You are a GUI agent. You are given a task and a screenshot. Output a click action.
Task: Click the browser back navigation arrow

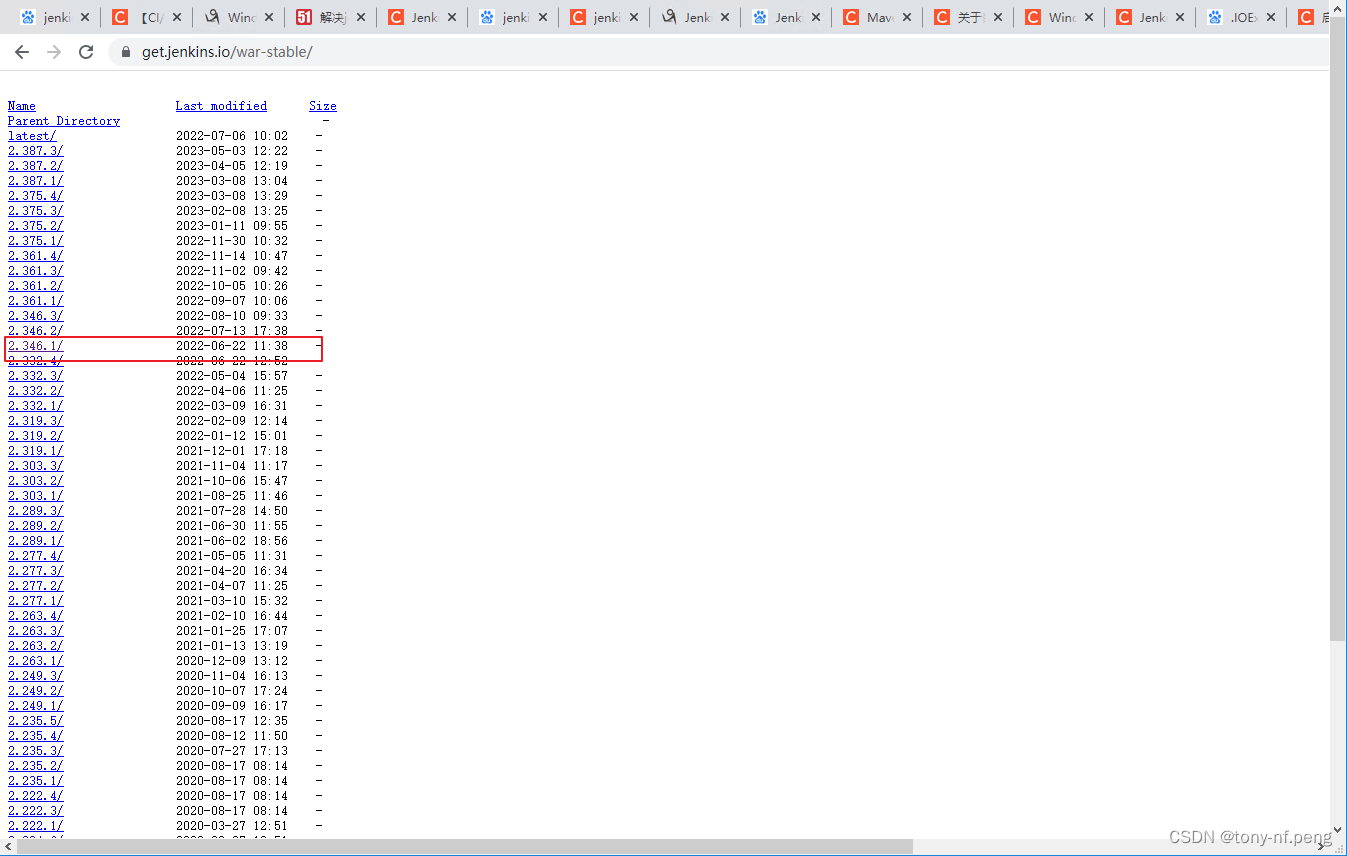pyautogui.click(x=22, y=52)
